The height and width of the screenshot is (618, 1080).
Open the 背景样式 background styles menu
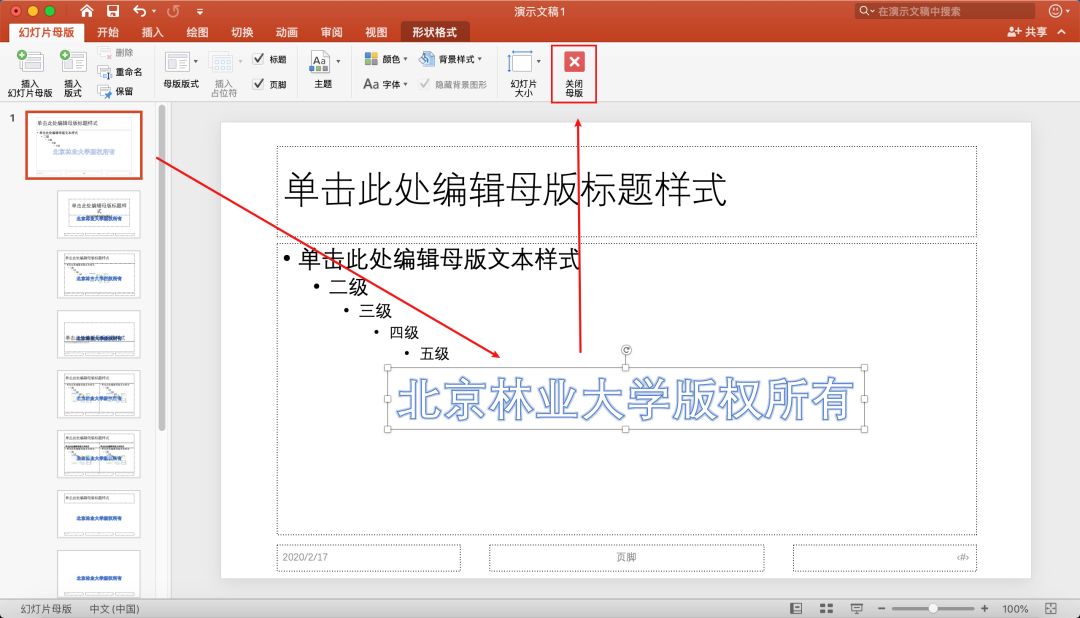point(450,59)
